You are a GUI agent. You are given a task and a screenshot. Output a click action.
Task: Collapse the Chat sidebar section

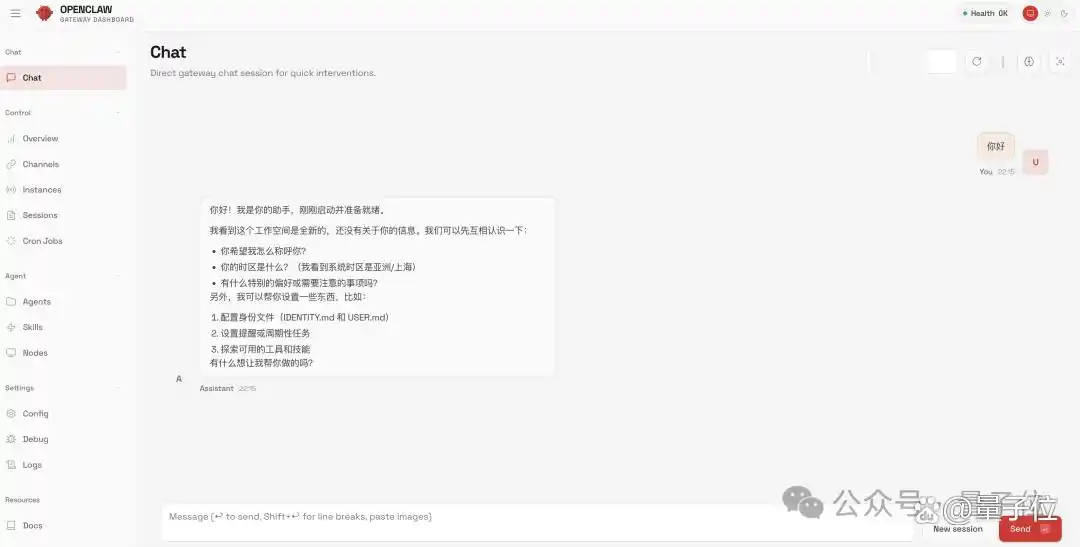pyautogui.click(x=118, y=52)
